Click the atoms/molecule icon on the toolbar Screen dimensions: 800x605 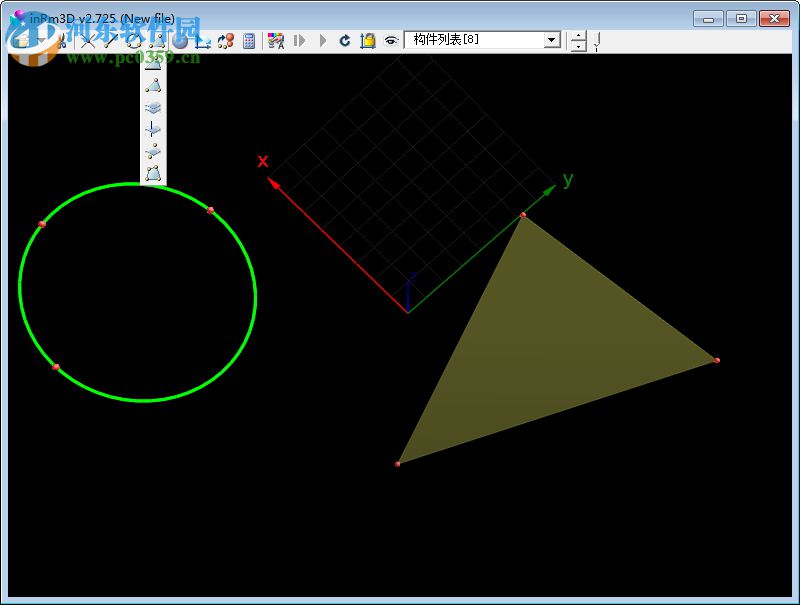[227, 42]
